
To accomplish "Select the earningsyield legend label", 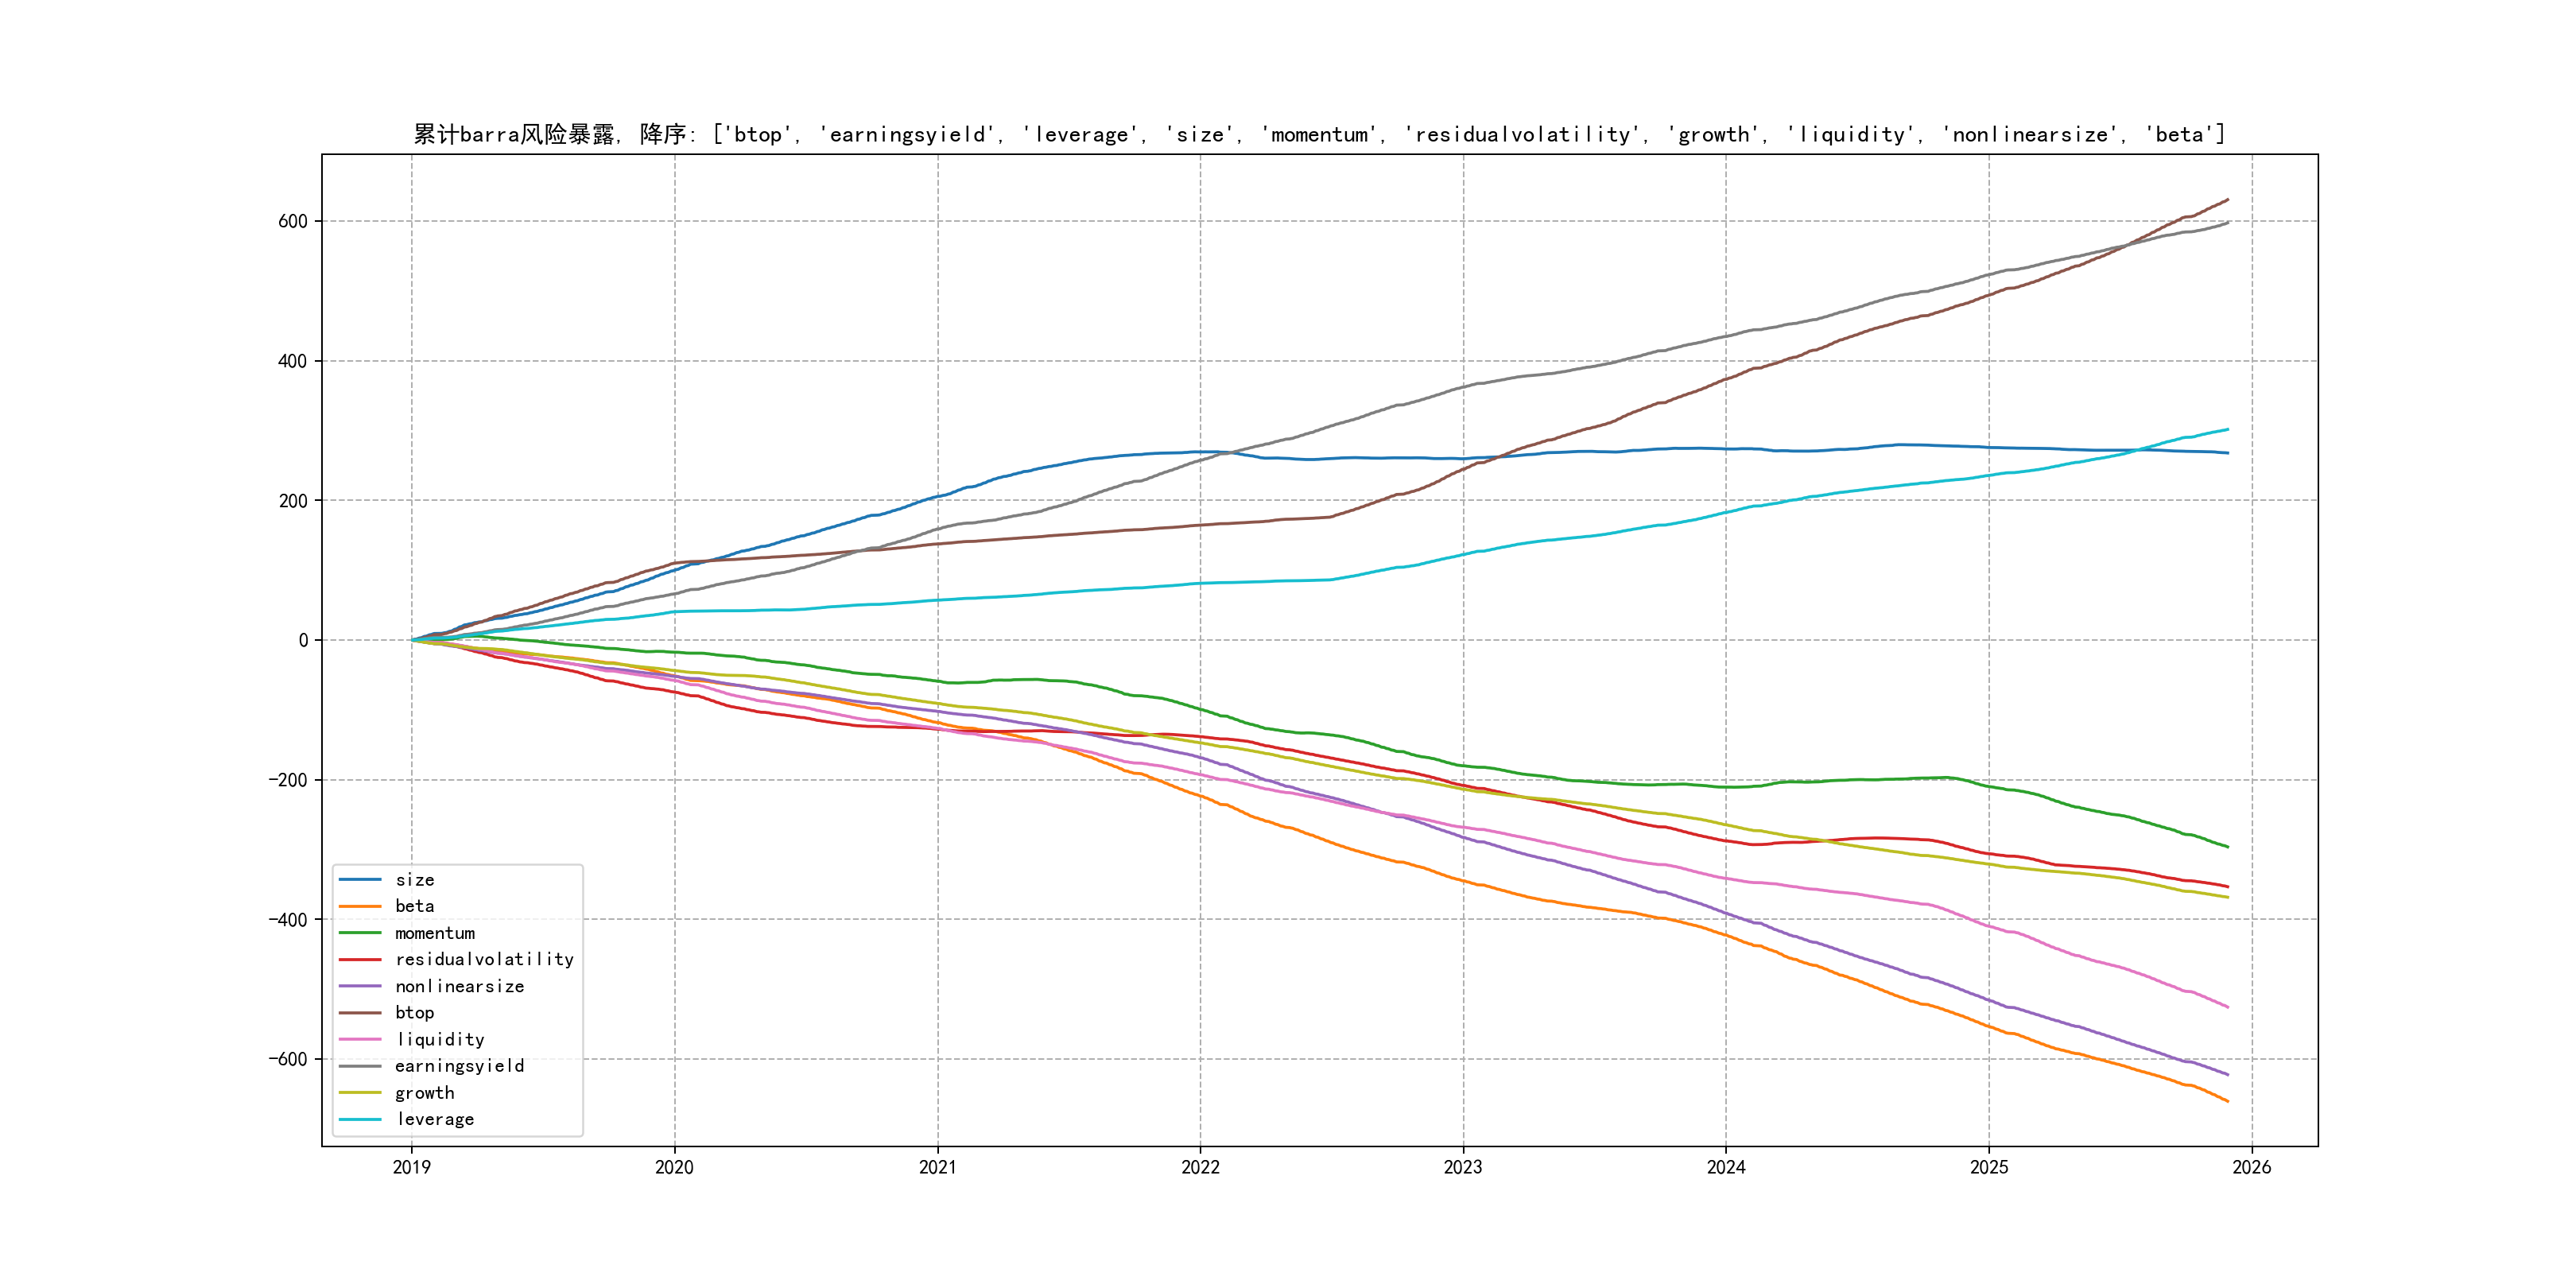I will [459, 1066].
